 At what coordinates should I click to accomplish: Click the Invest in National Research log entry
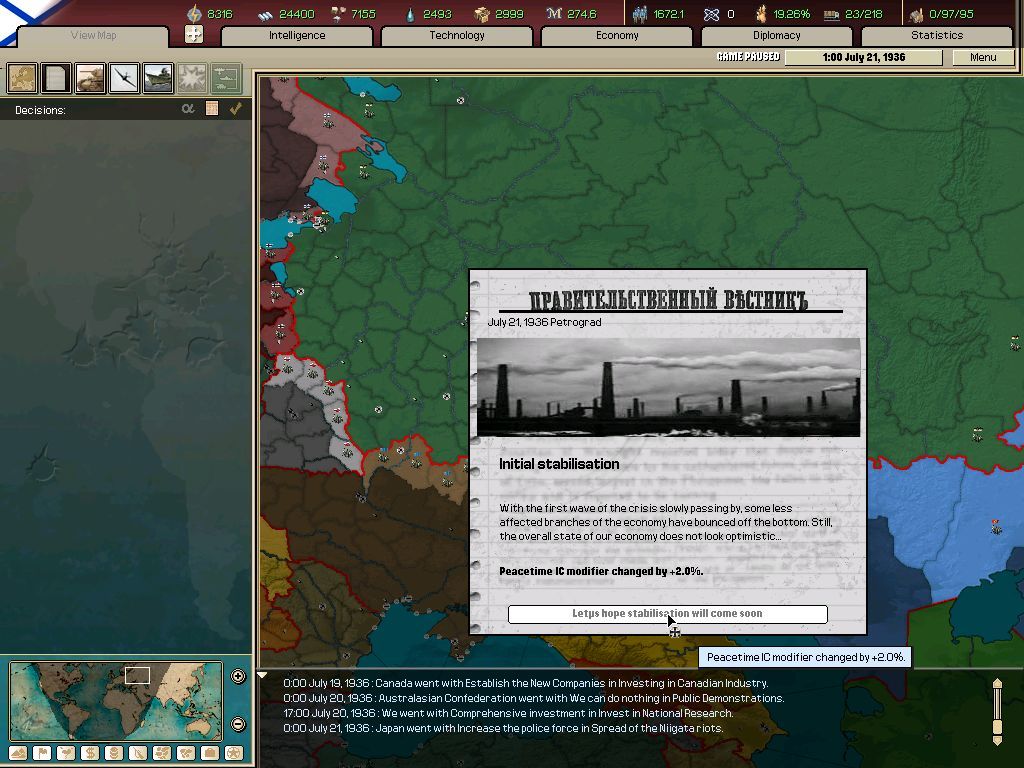tap(508, 713)
